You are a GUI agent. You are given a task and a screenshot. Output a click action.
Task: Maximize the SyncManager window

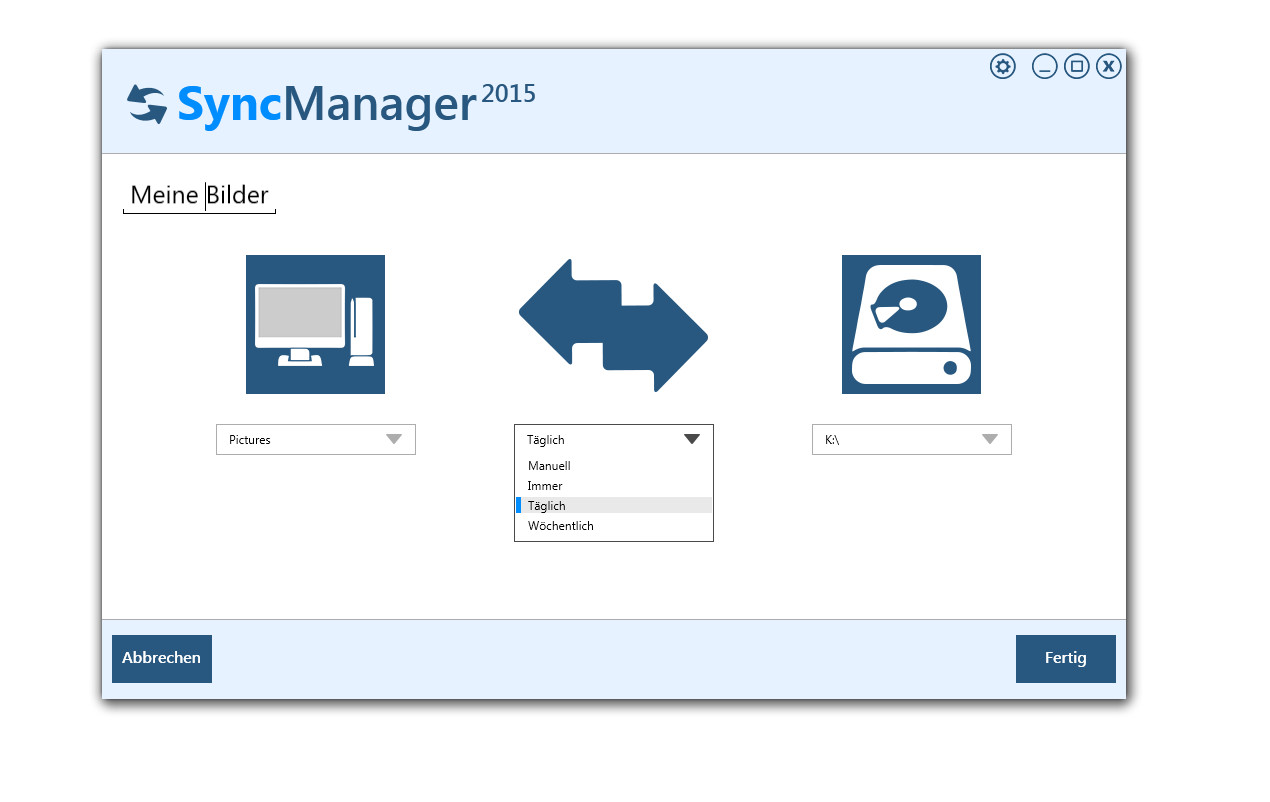pyautogui.click(x=1076, y=67)
